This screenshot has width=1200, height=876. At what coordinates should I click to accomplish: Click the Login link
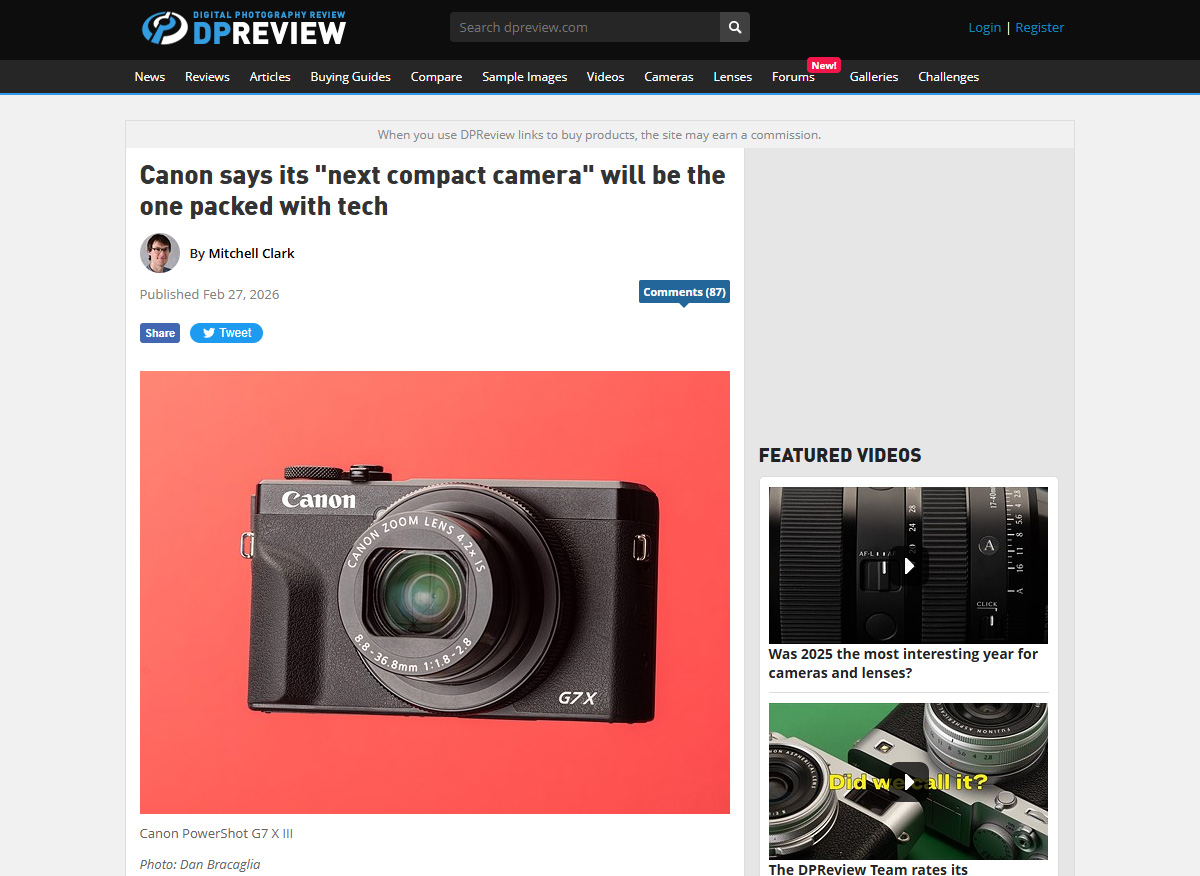(x=984, y=27)
